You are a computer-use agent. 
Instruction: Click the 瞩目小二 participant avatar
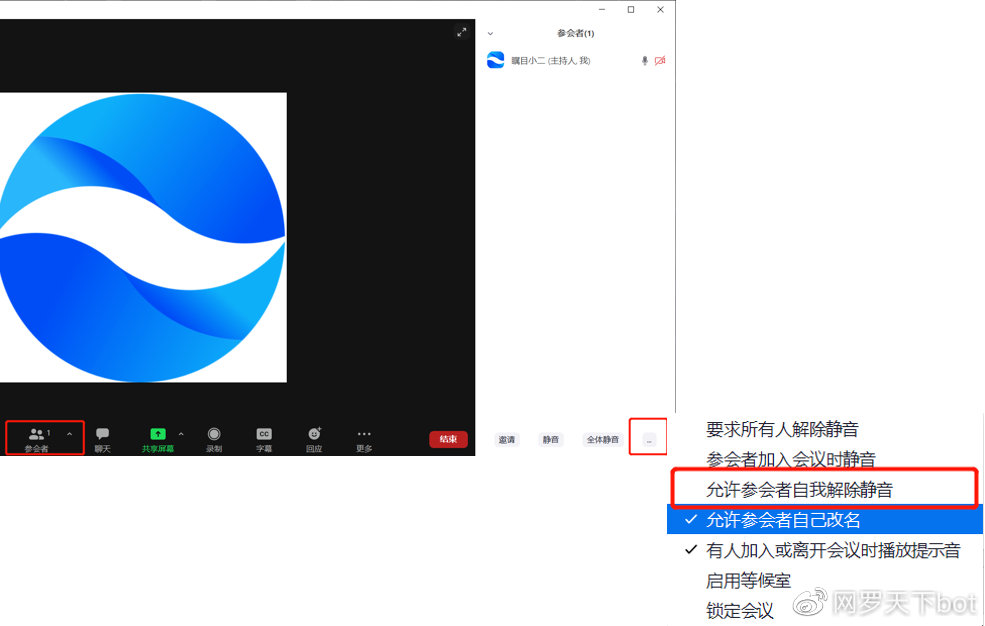pyautogui.click(x=496, y=60)
